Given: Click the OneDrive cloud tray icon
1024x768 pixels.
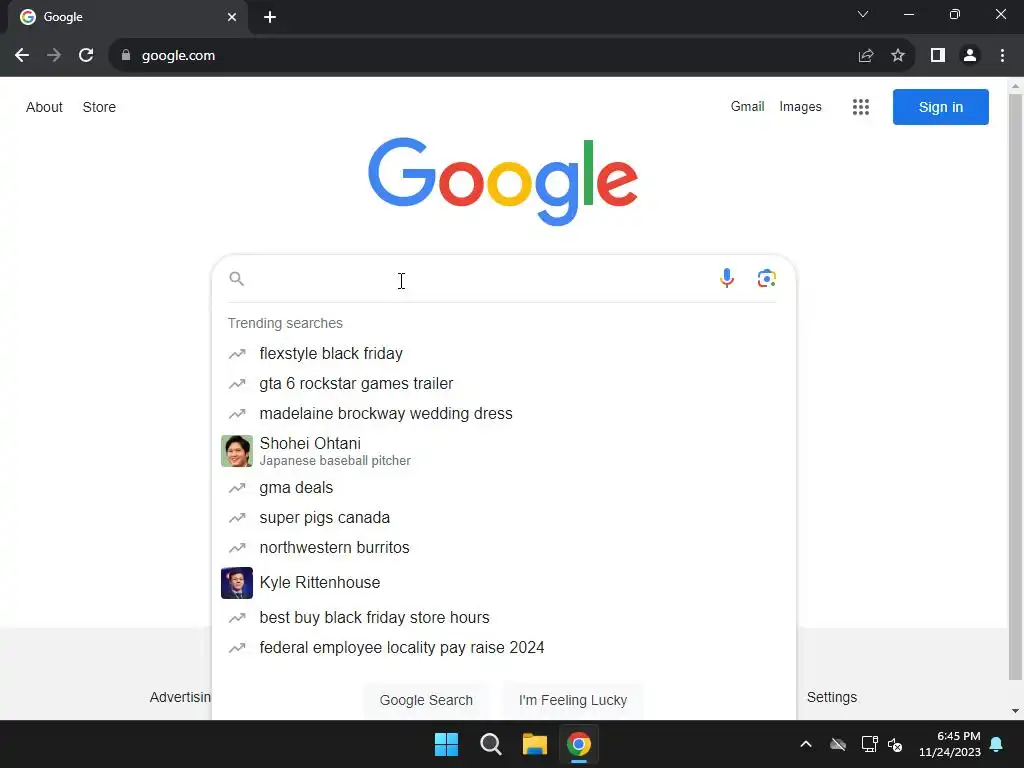Looking at the screenshot, I should pos(838,744).
